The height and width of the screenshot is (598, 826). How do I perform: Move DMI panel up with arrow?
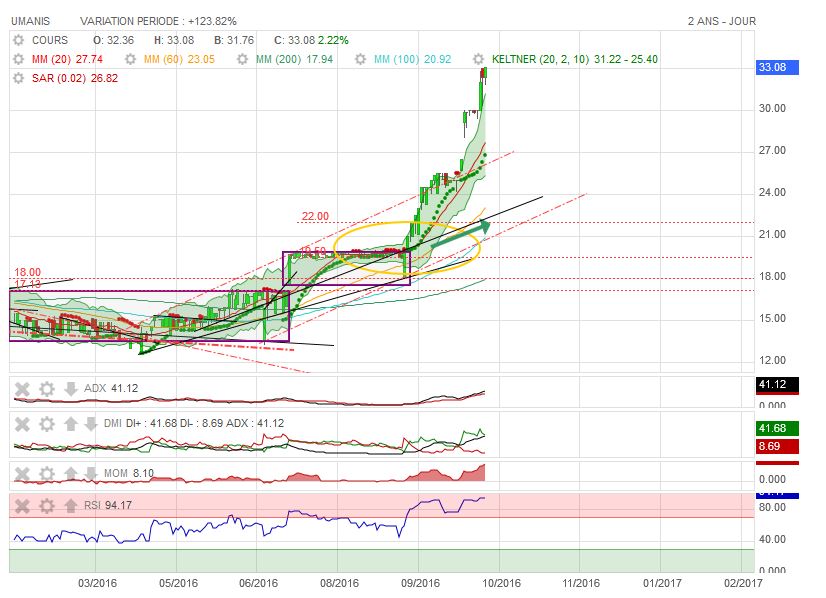71,424
